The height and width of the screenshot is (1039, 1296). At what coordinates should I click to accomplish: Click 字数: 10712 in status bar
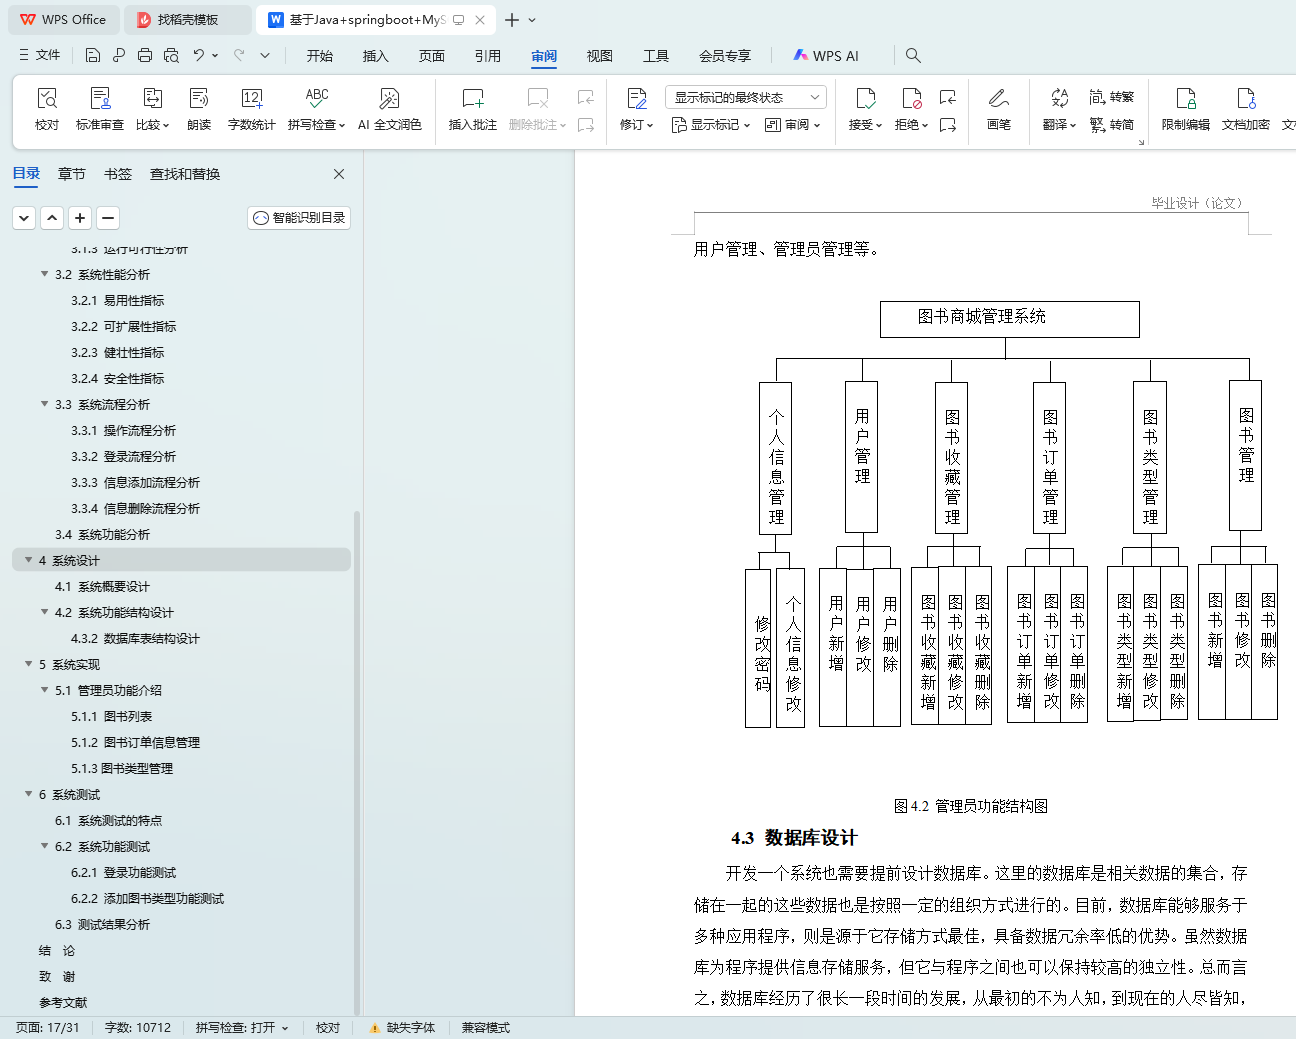(x=138, y=1028)
